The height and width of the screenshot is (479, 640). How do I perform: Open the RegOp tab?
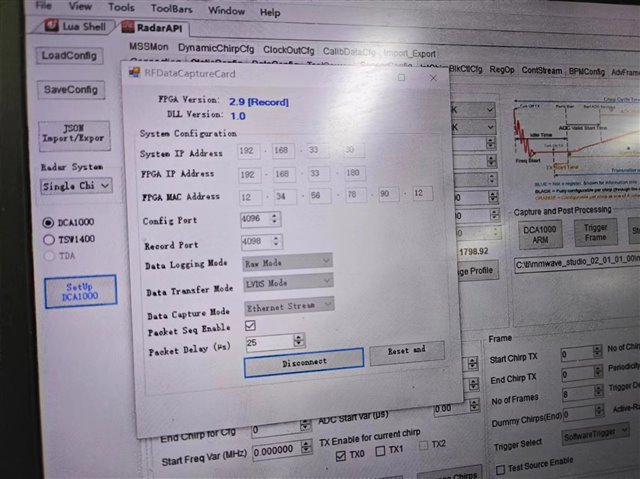point(502,70)
